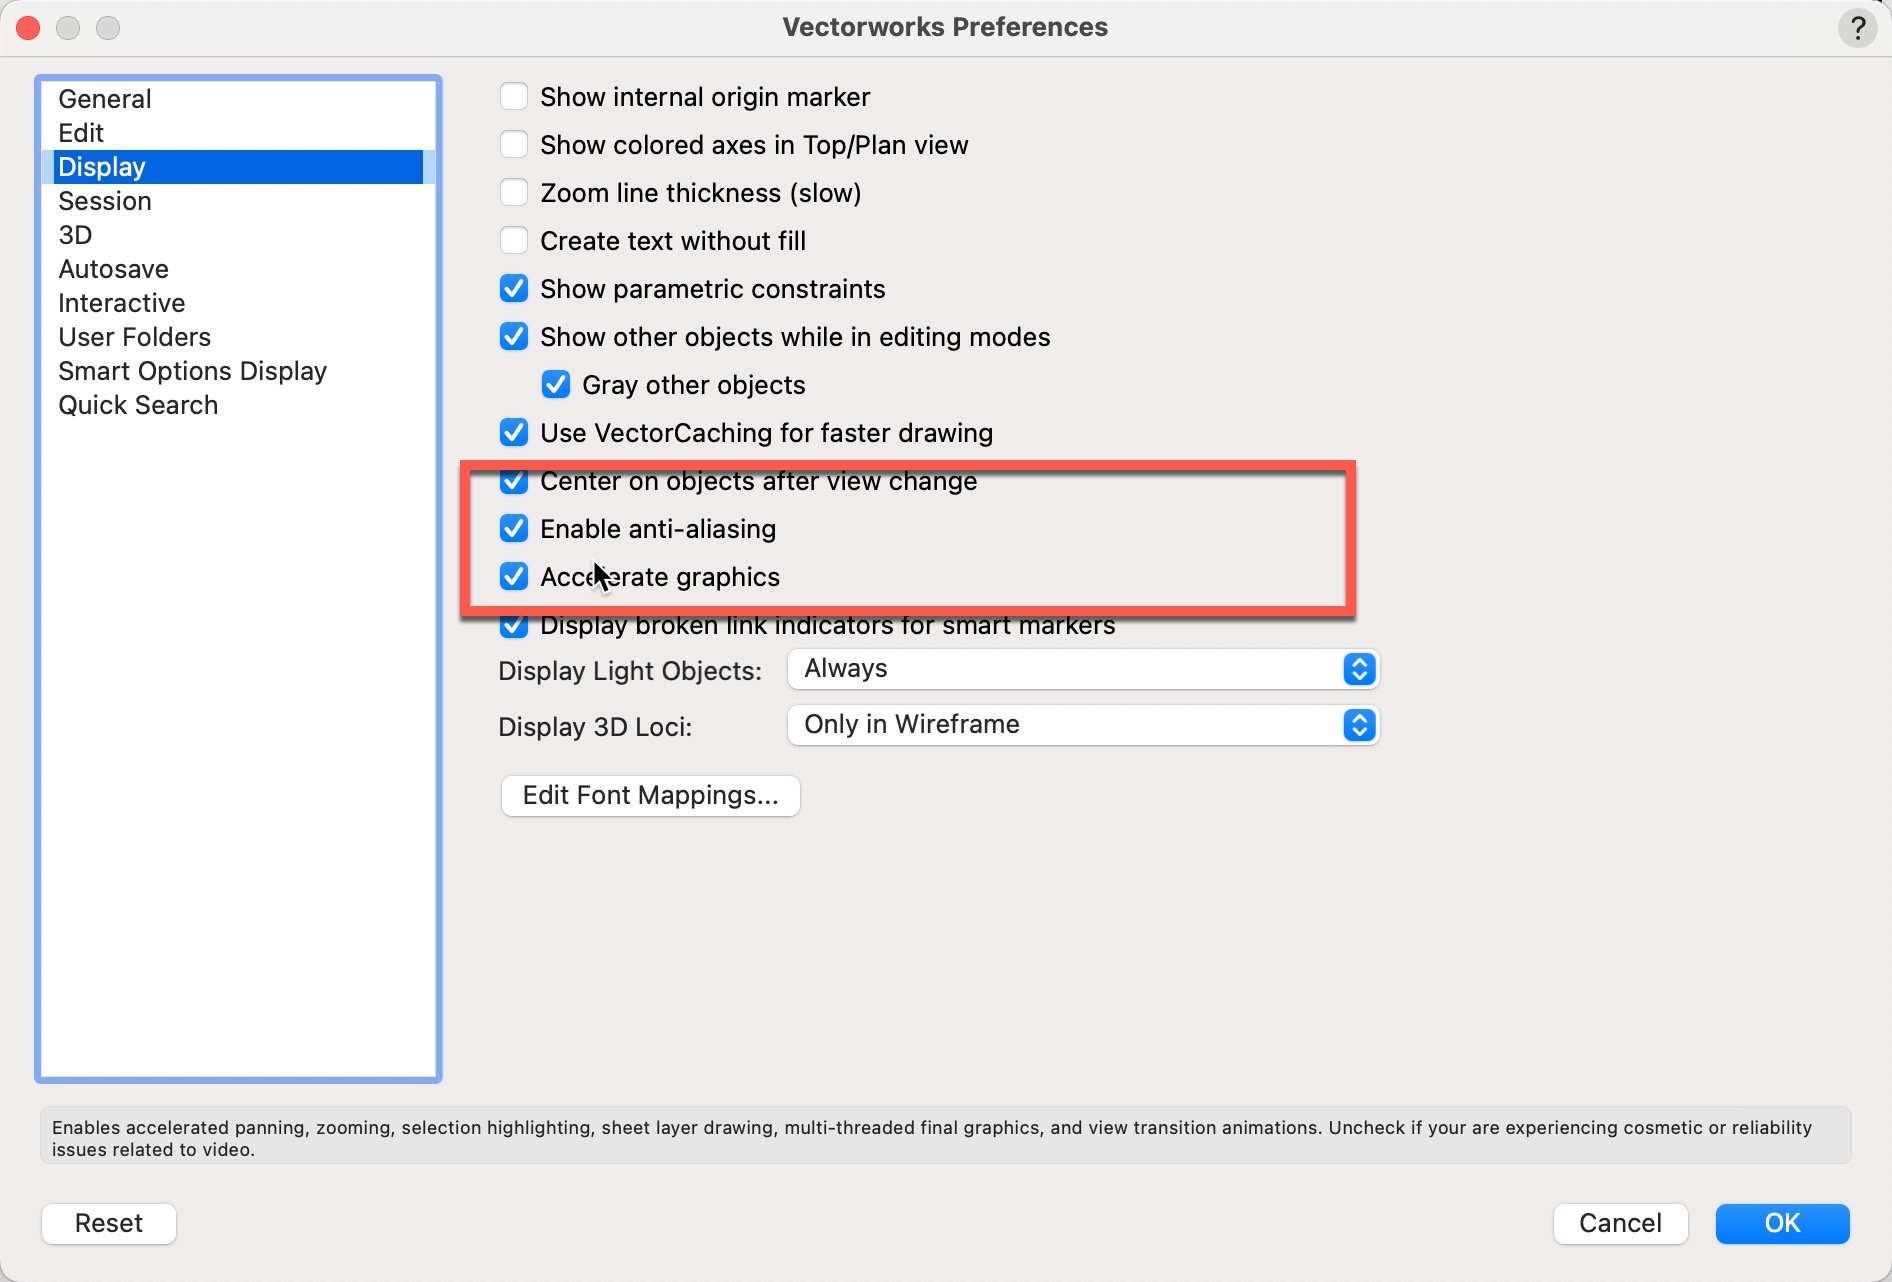The image size is (1892, 1282).
Task: Disable Gray other objects checkbox
Action: tap(556, 385)
